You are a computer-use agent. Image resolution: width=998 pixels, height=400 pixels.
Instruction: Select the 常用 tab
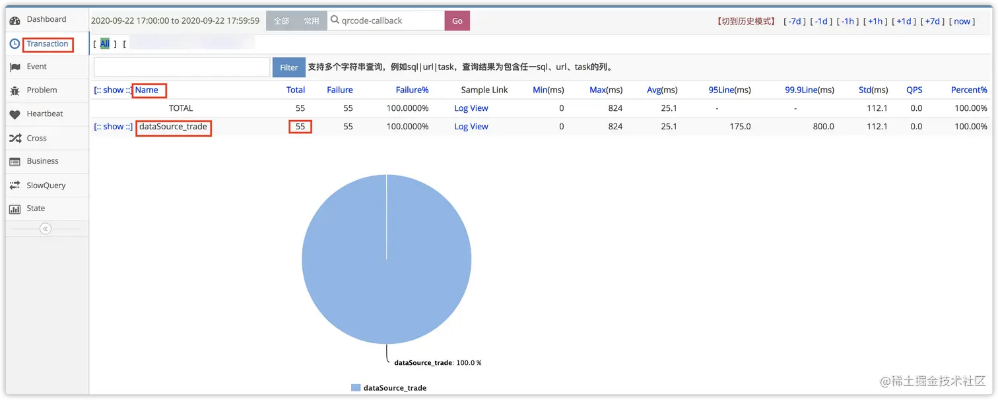pos(311,20)
